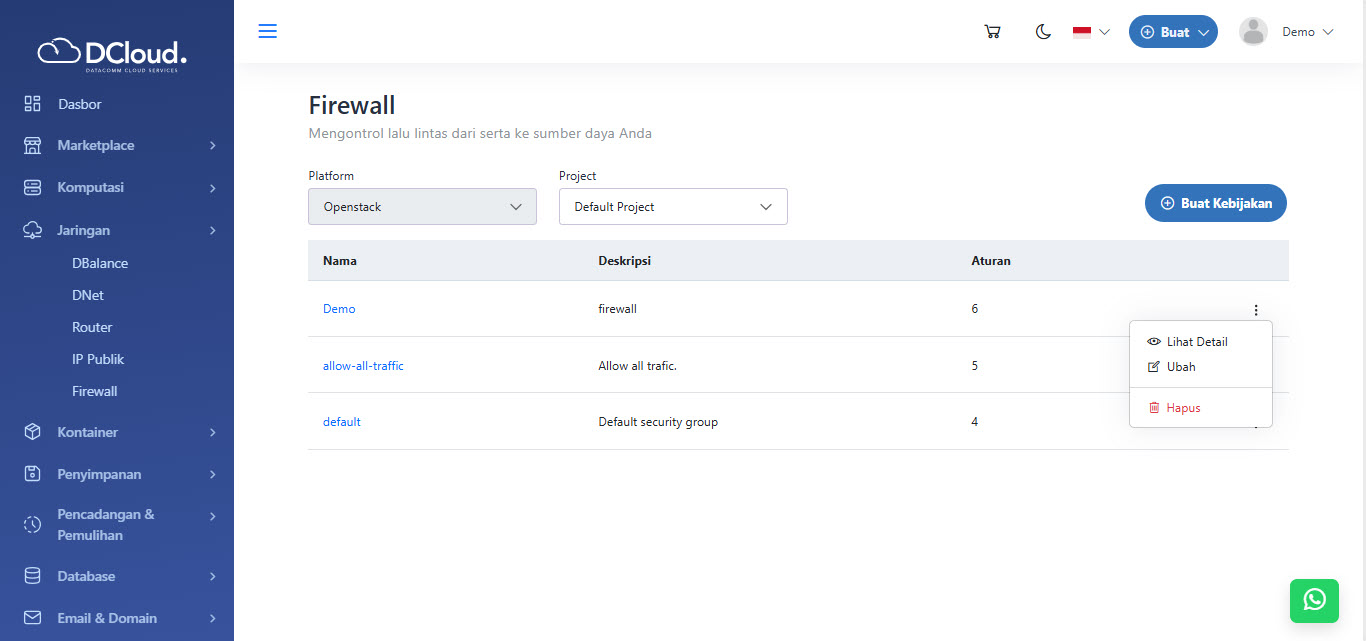Click the hamburger menu icon

tap(267, 31)
